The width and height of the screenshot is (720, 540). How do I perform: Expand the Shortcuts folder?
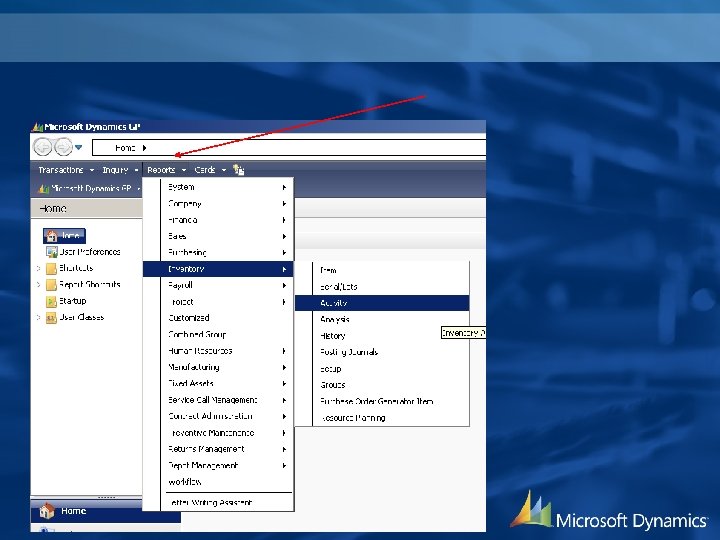[39, 268]
